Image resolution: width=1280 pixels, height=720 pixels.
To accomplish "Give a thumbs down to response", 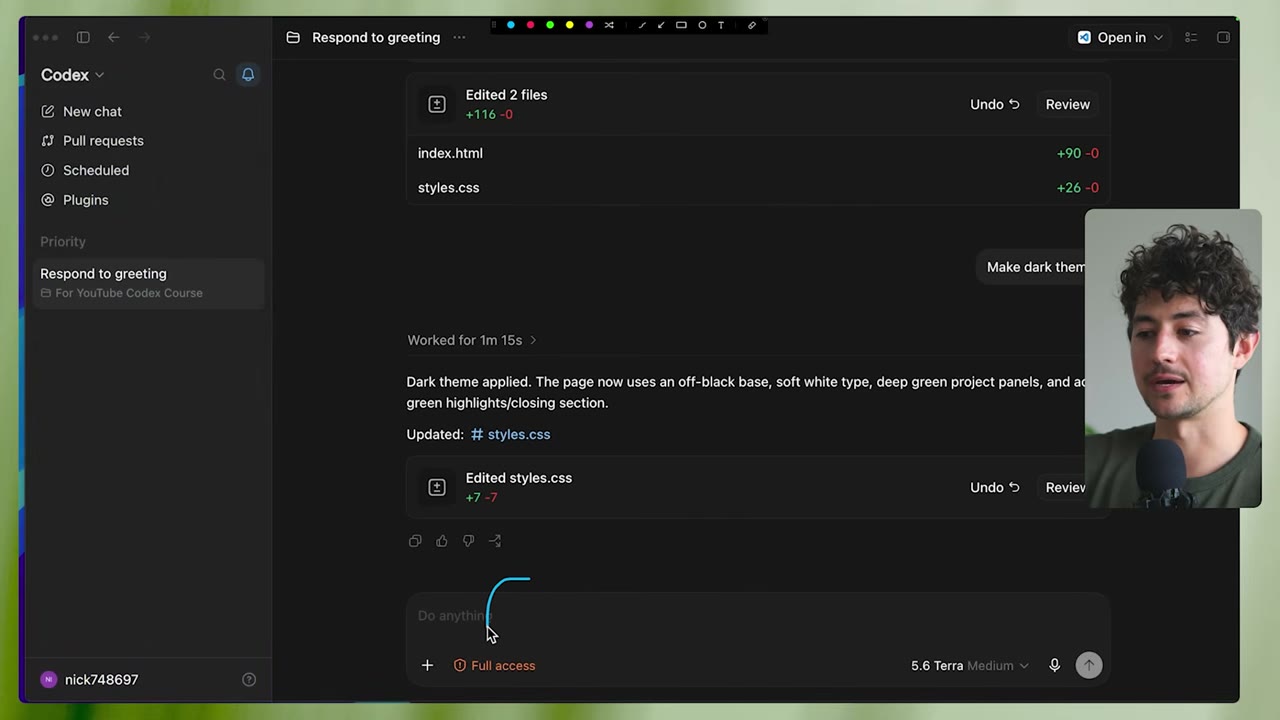I will coord(468,541).
